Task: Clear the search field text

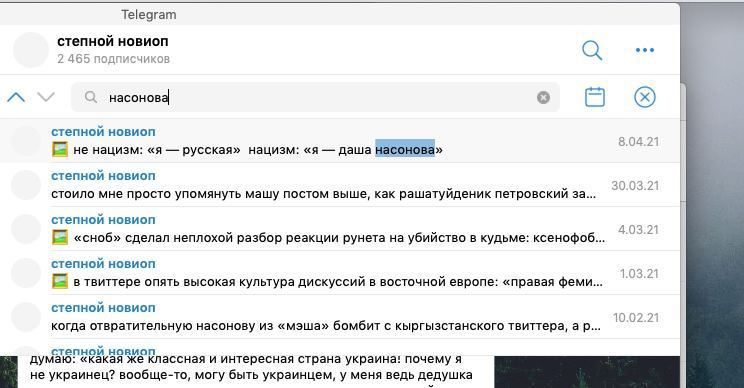Action: tap(543, 97)
